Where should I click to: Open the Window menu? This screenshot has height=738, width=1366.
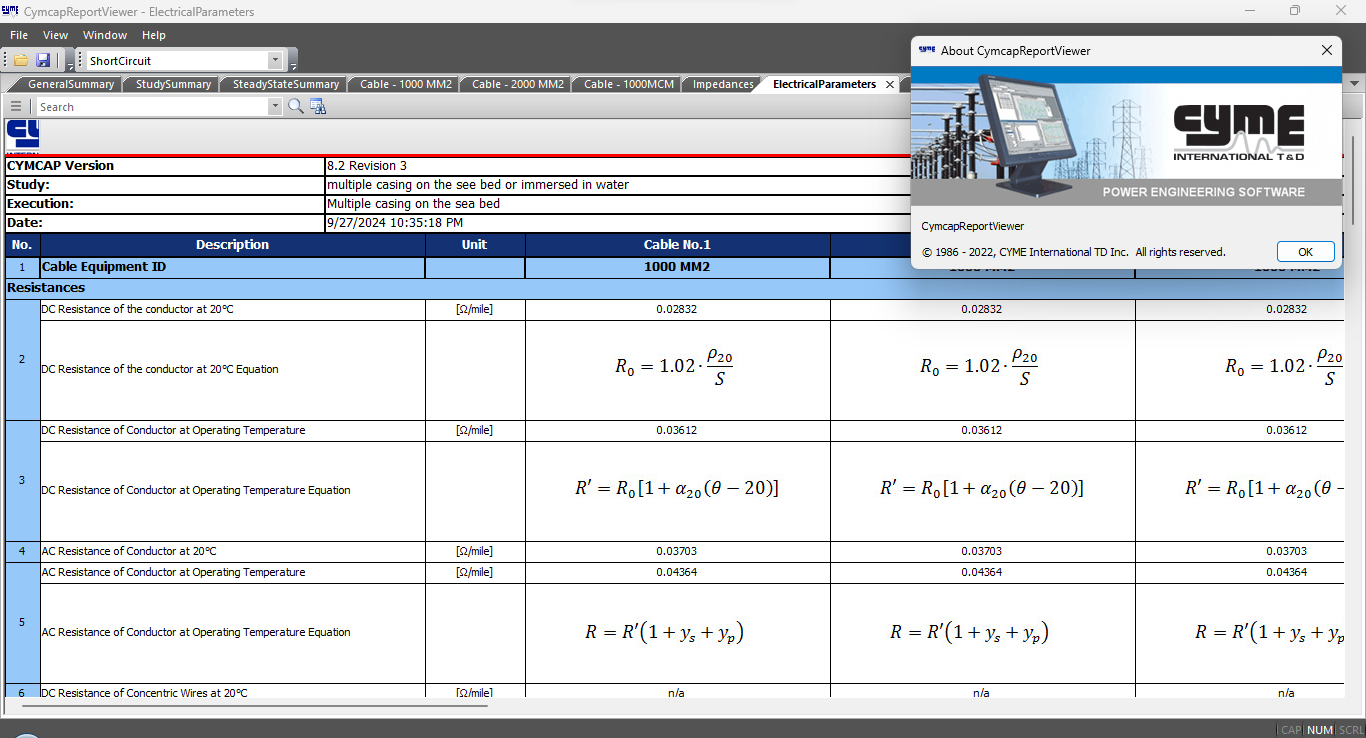(x=105, y=35)
